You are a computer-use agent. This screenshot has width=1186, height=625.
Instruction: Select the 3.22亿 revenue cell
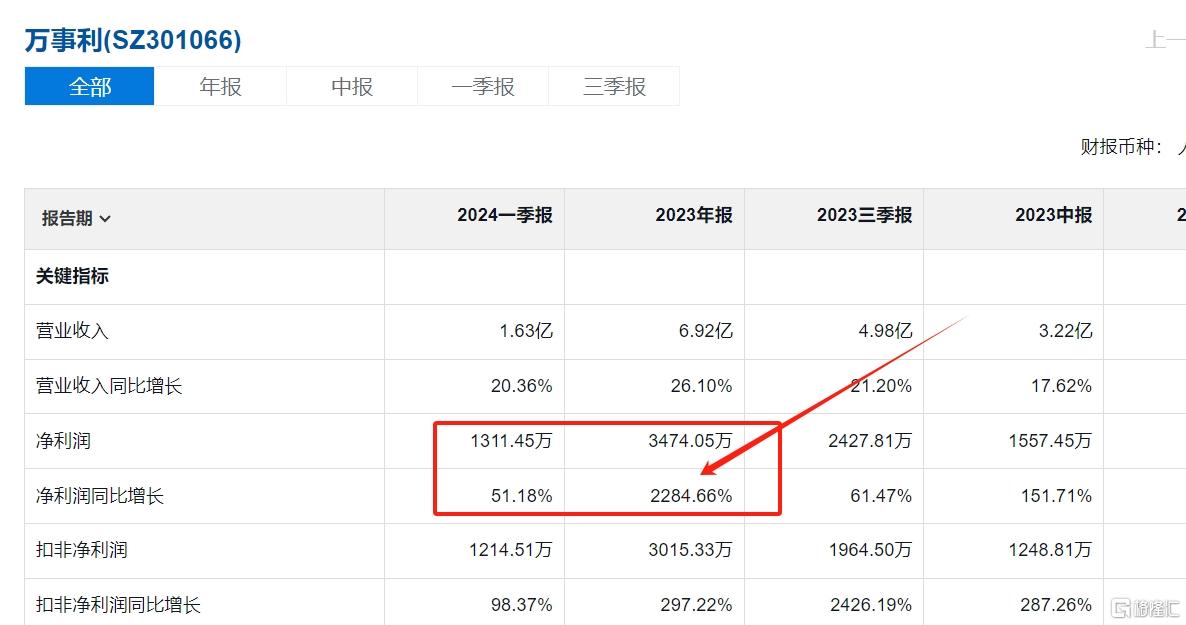(x=1065, y=331)
